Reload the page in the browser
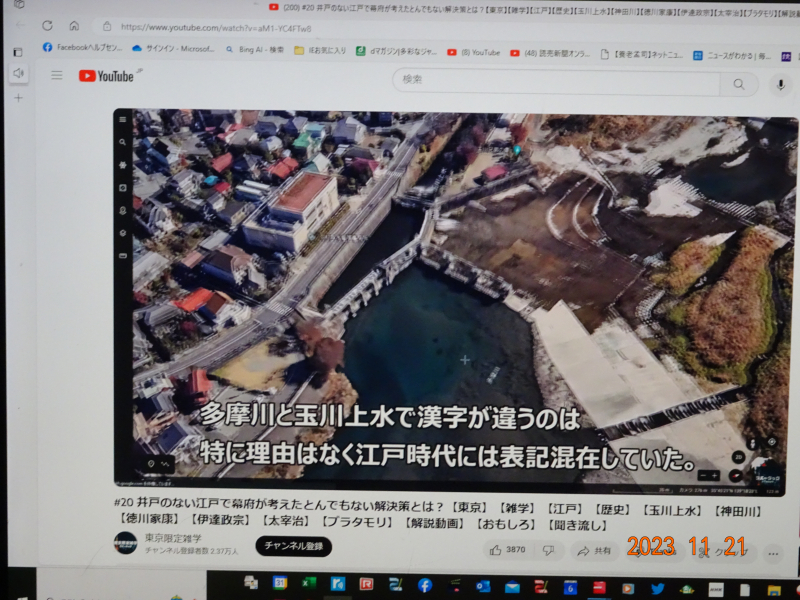This screenshot has width=800, height=600. (47, 26)
